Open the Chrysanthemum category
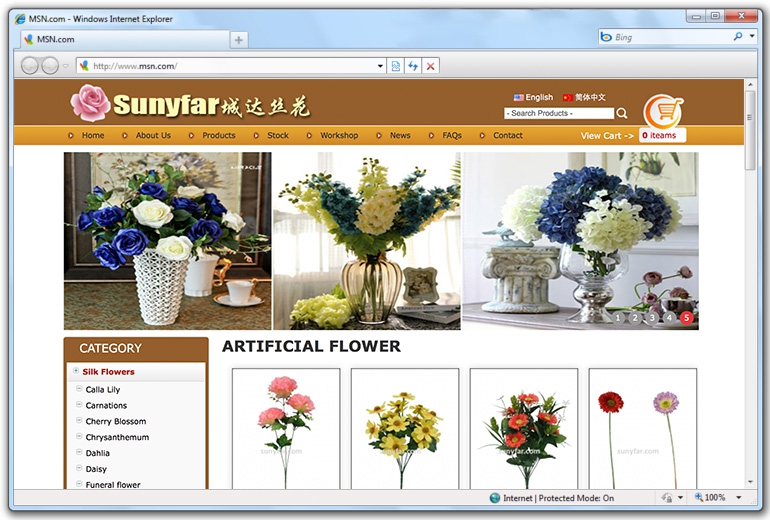This screenshot has width=770, height=520. coord(117,437)
